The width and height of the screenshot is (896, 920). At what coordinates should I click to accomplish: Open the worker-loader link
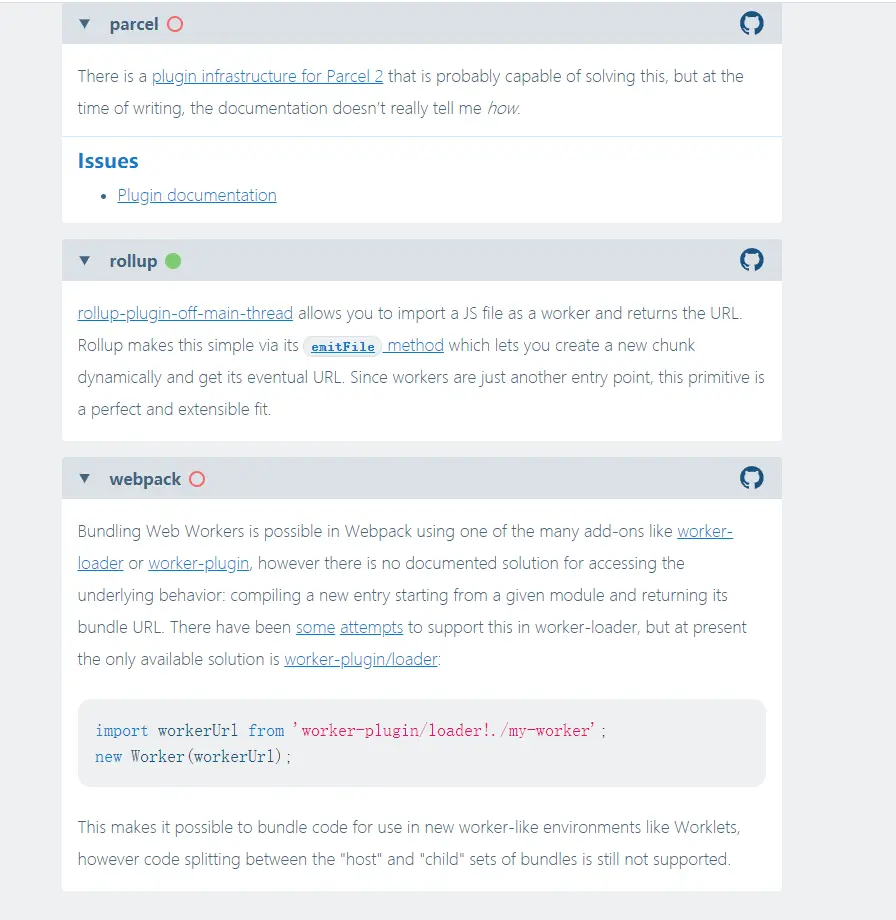[x=705, y=531]
